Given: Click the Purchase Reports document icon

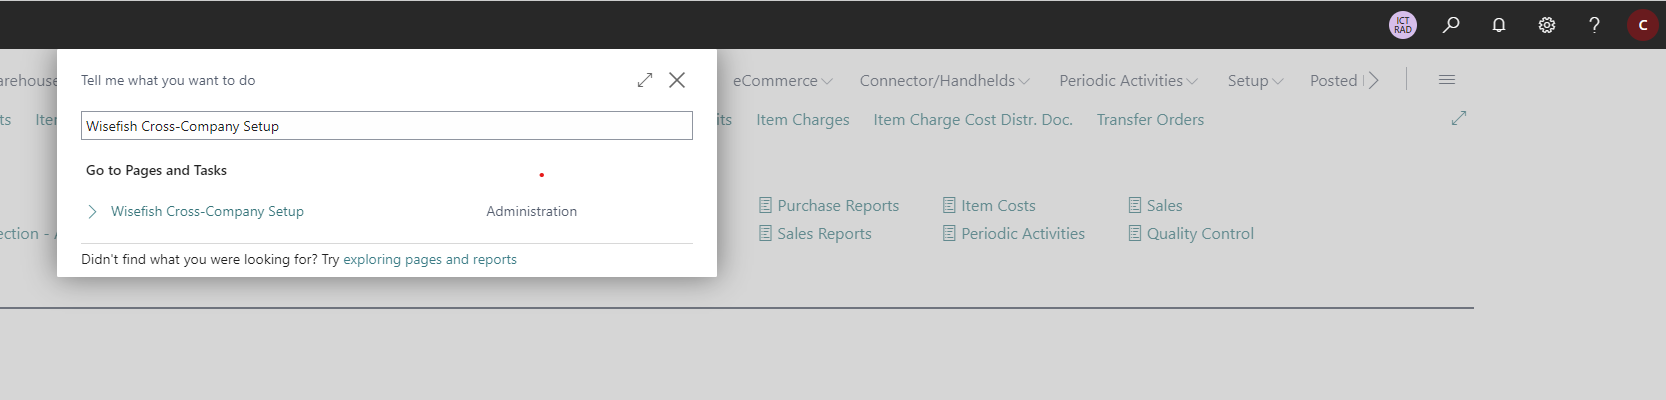Looking at the screenshot, I should [765, 206].
